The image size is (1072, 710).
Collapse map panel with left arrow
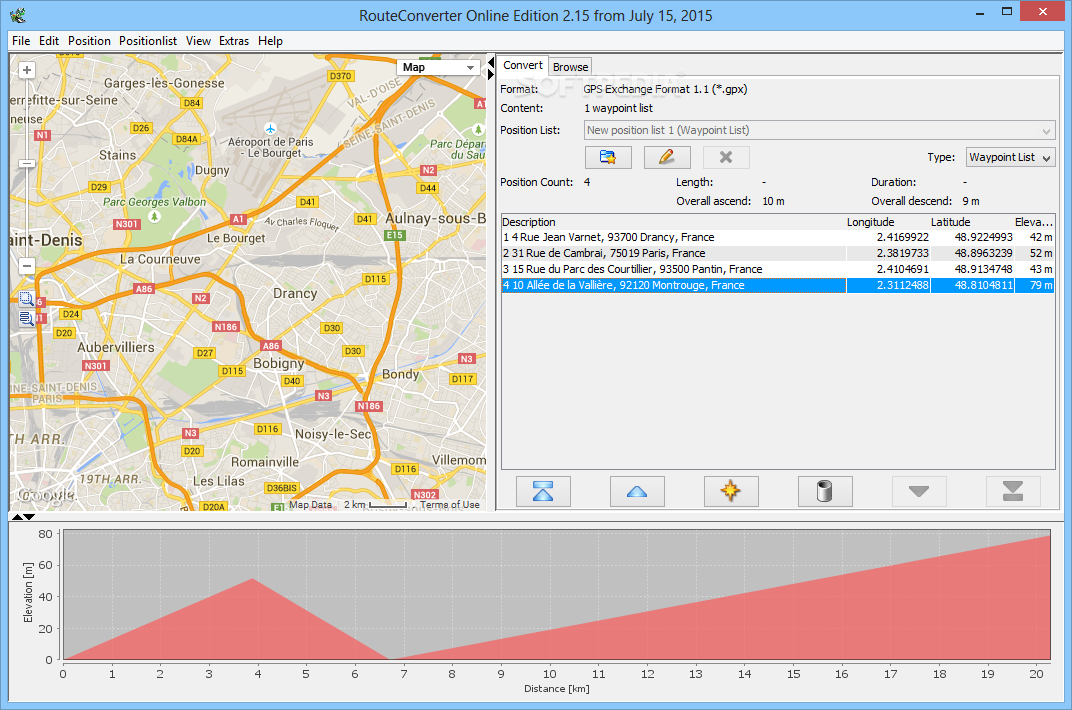tap(491, 63)
